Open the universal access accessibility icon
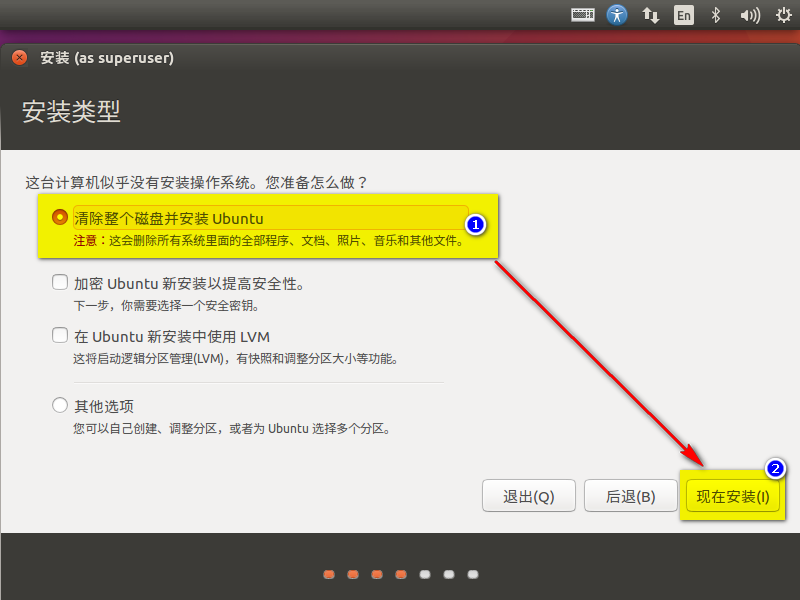800x600 pixels. pos(617,15)
